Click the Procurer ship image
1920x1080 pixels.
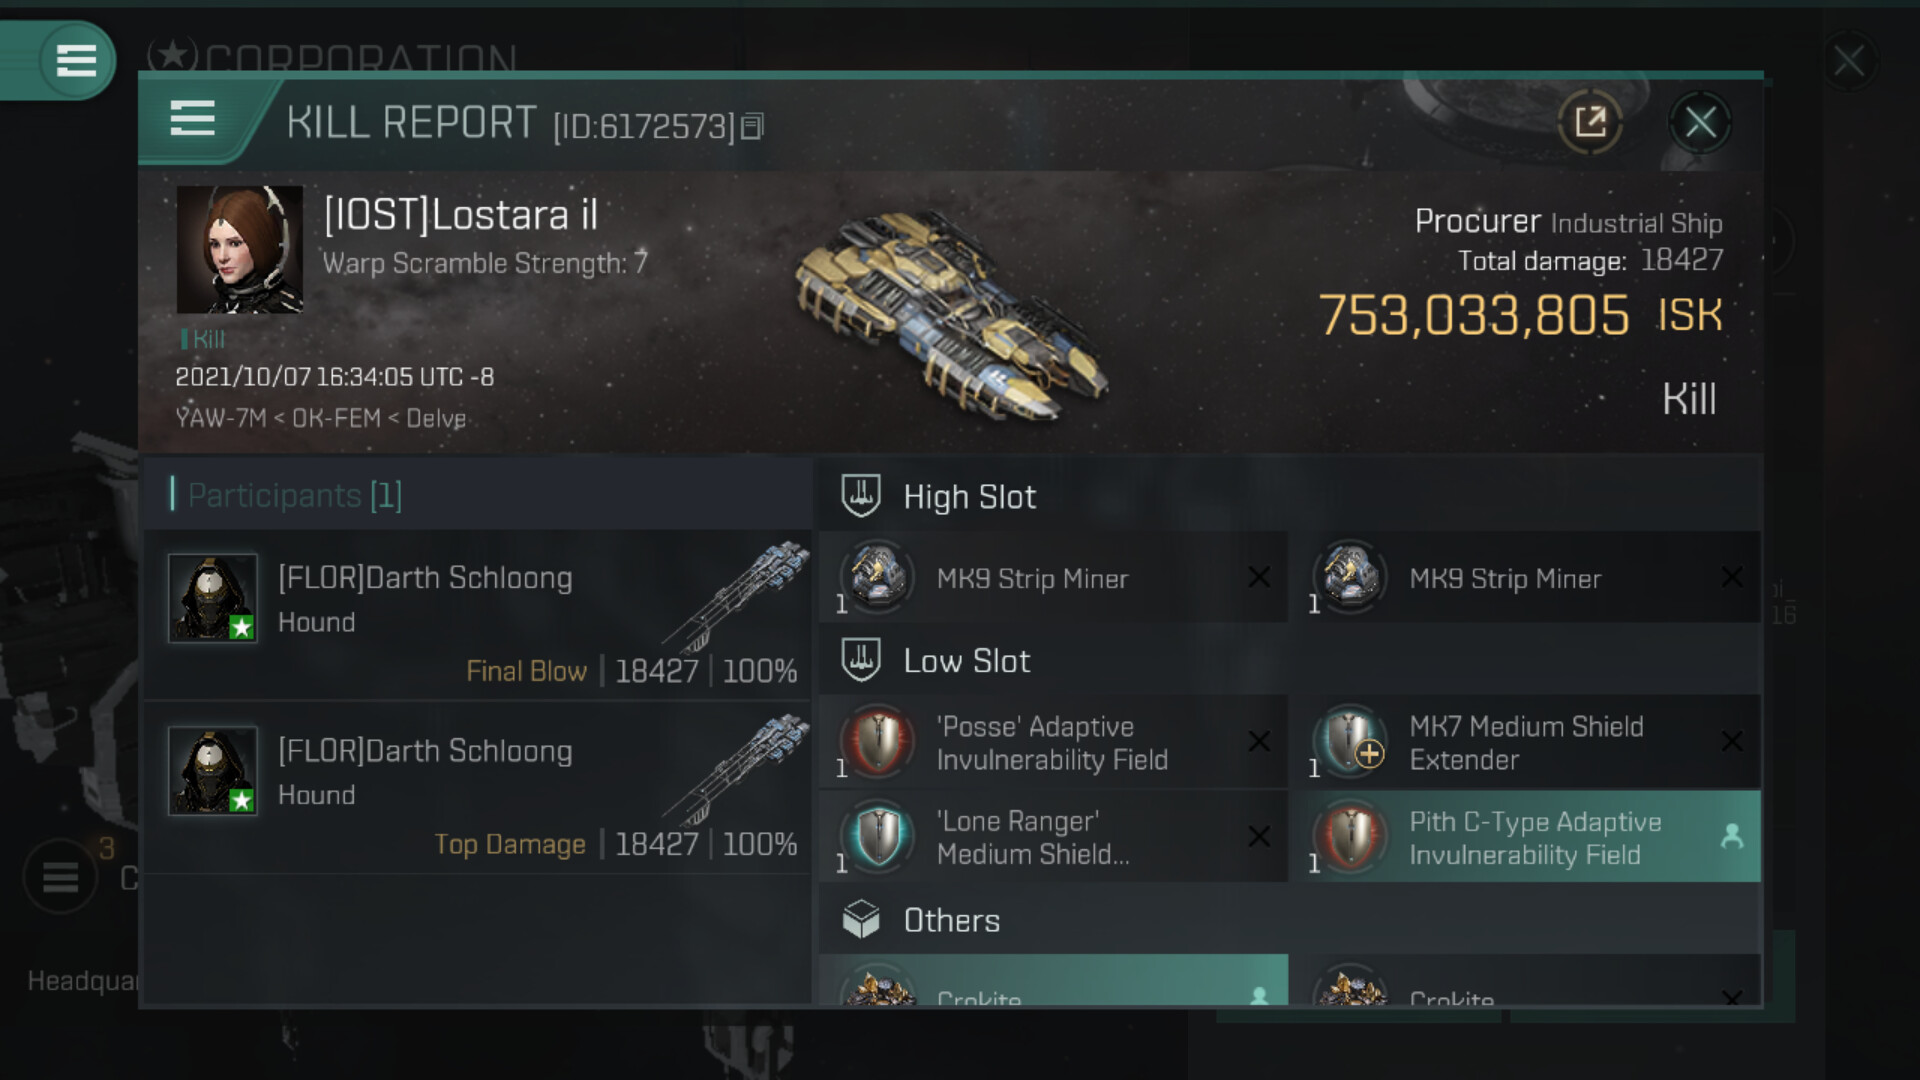point(950,315)
